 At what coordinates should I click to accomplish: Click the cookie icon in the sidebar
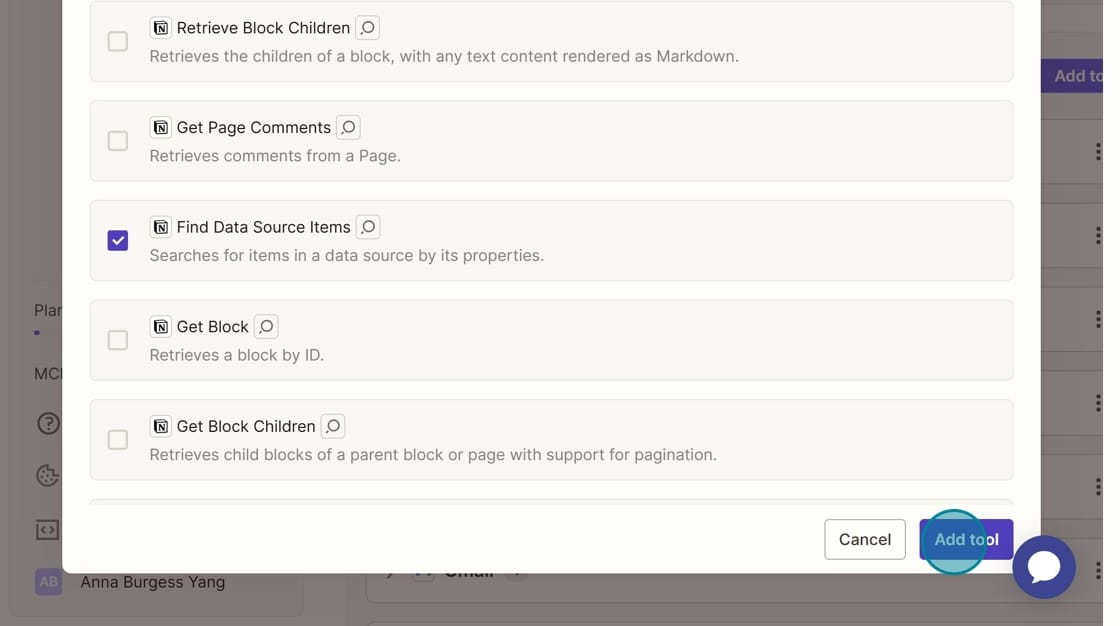click(48, 476)
